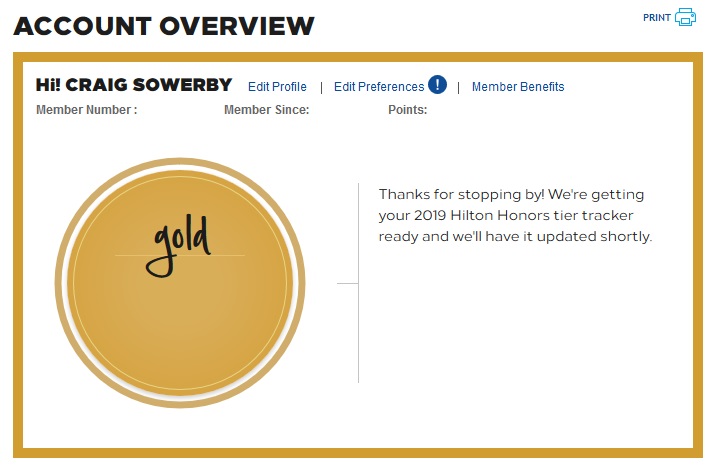Click separator between Edit Profile and Preferences
The image size is (722, 473).
pyautogui.click(x=321, y=87)
